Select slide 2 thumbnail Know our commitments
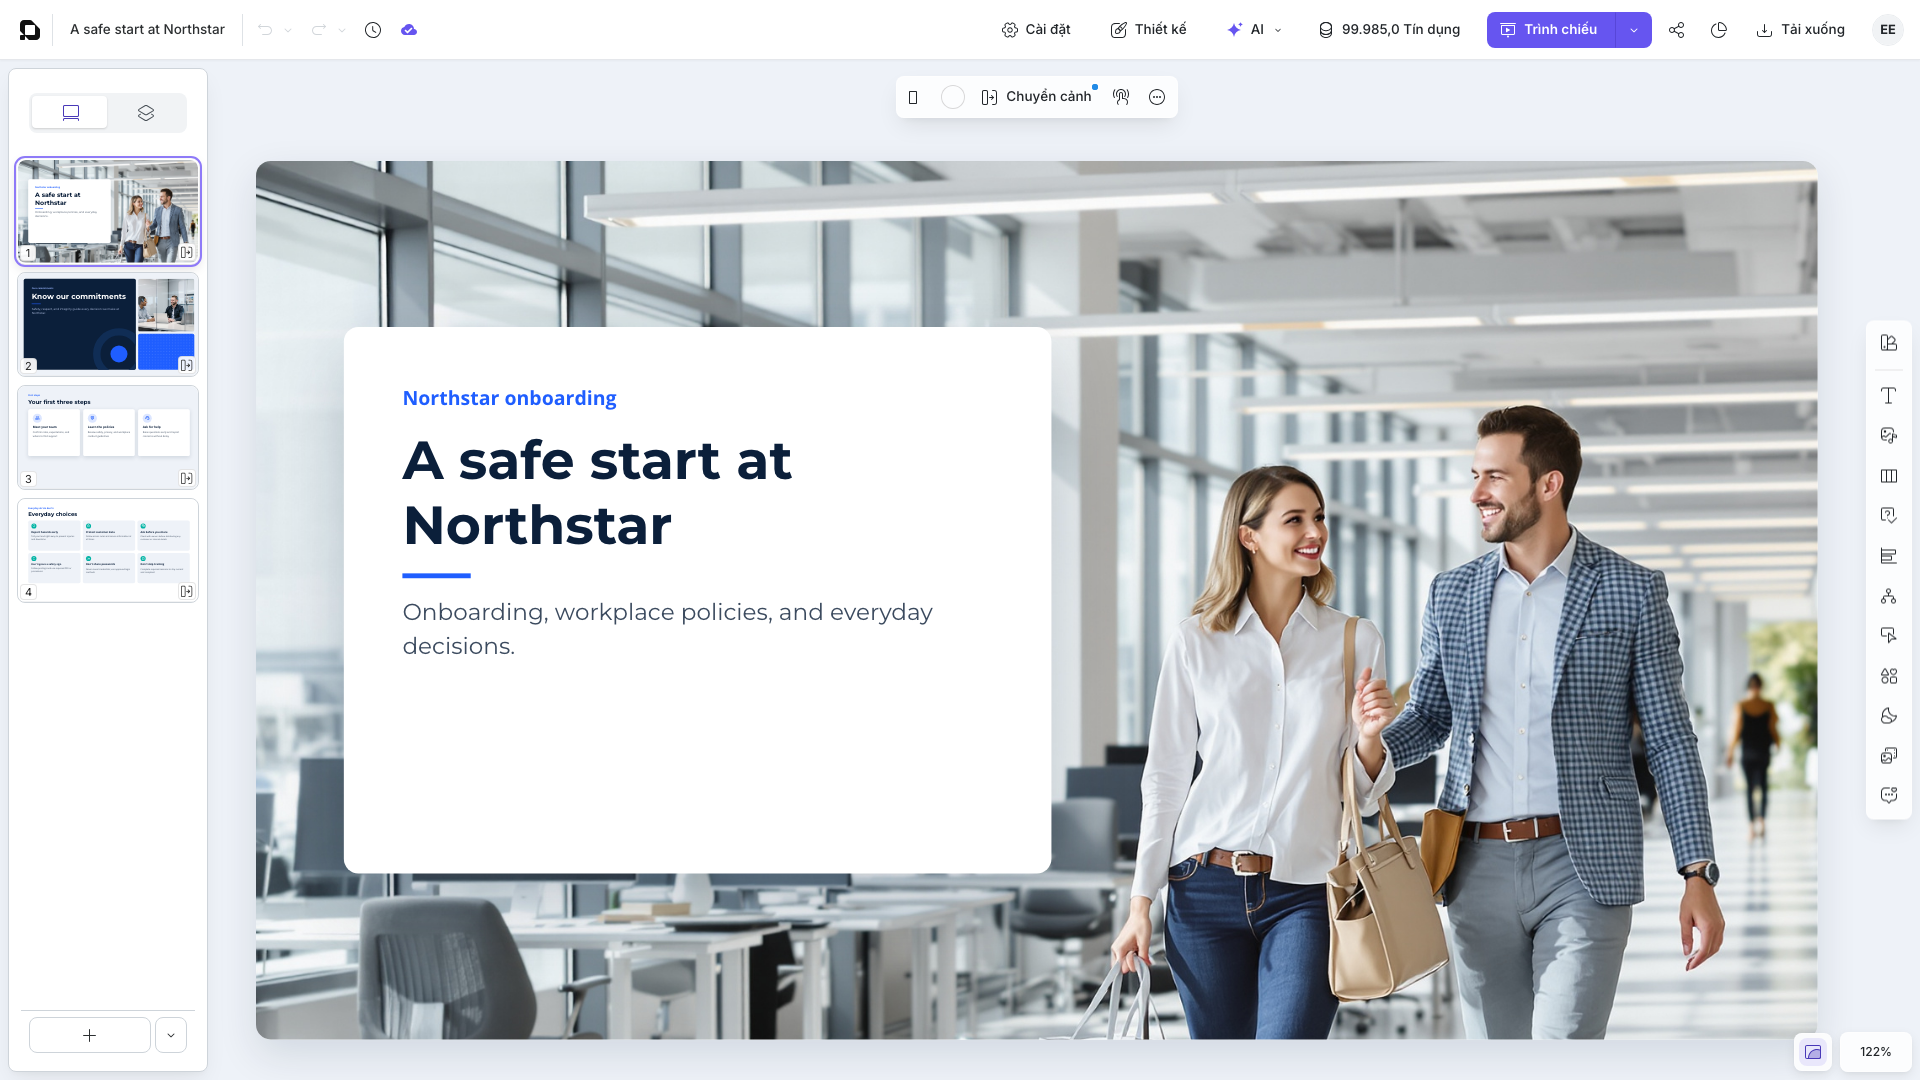 tap(108, 325)
